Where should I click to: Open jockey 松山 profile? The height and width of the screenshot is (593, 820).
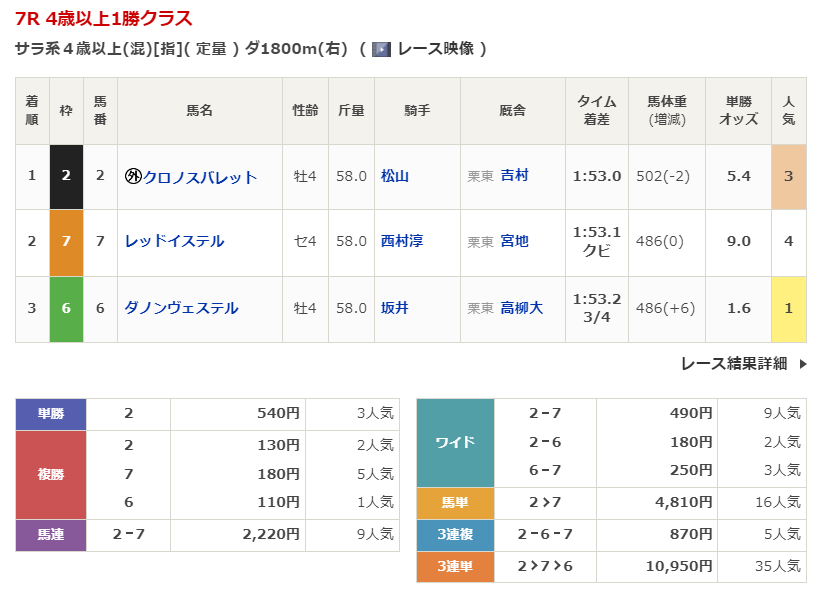coord(395,176)
